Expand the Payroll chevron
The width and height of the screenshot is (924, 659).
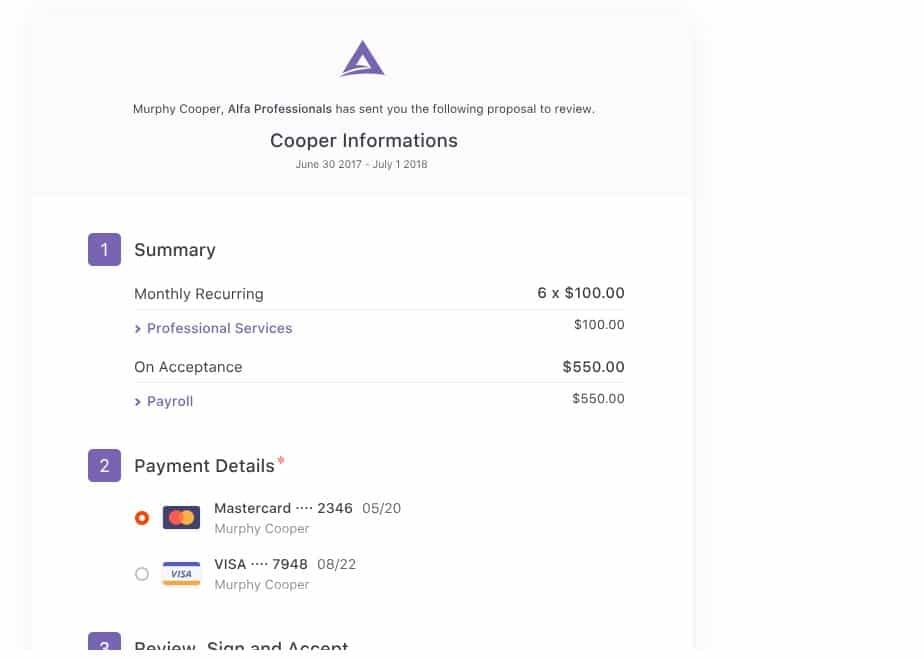click(x=138, y=402)
